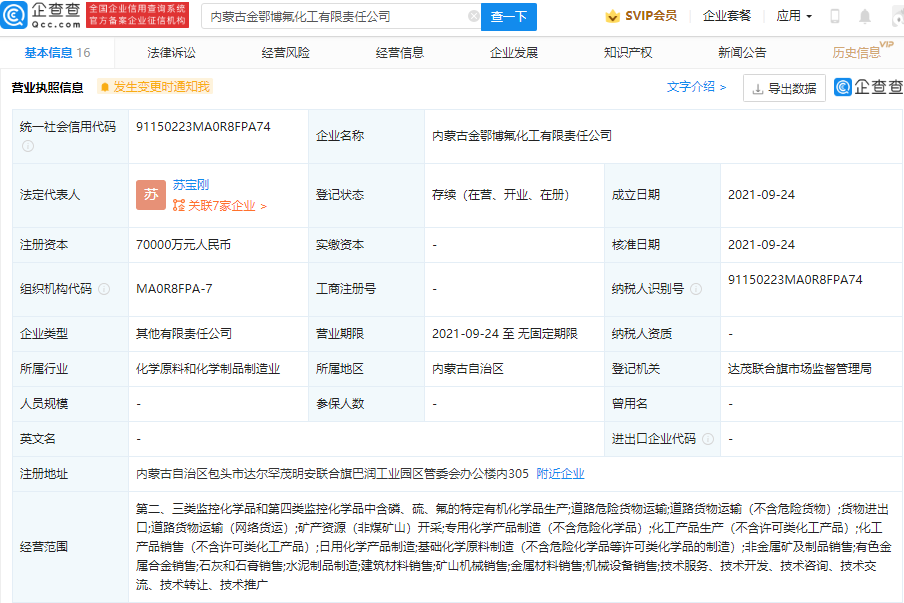
Task: Click into the company search input field
Action: tap(335, 17)
